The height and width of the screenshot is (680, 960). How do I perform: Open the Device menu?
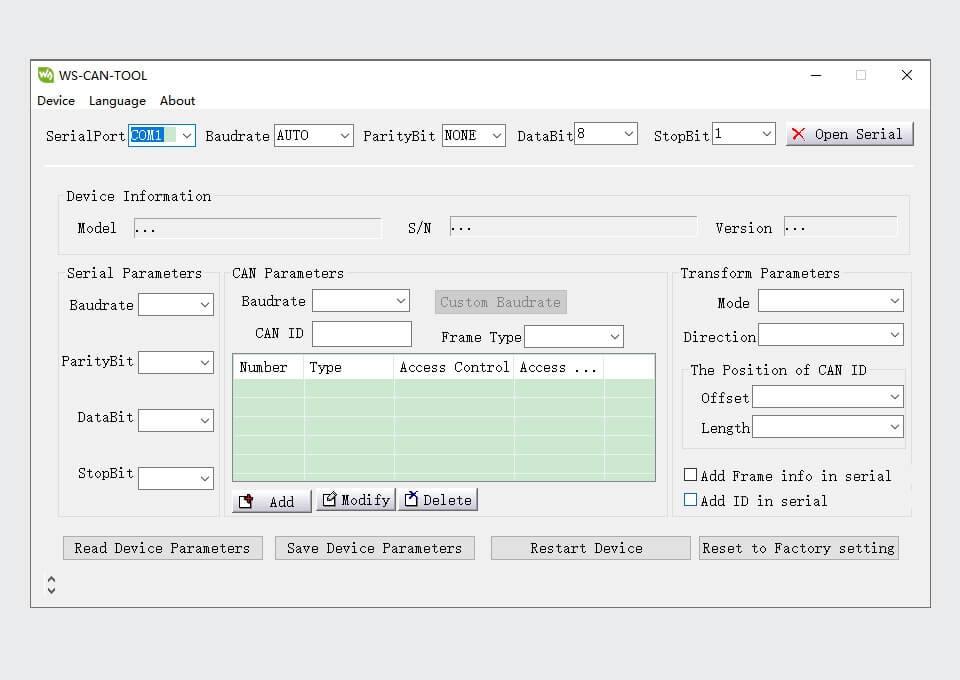click(56, 101)
